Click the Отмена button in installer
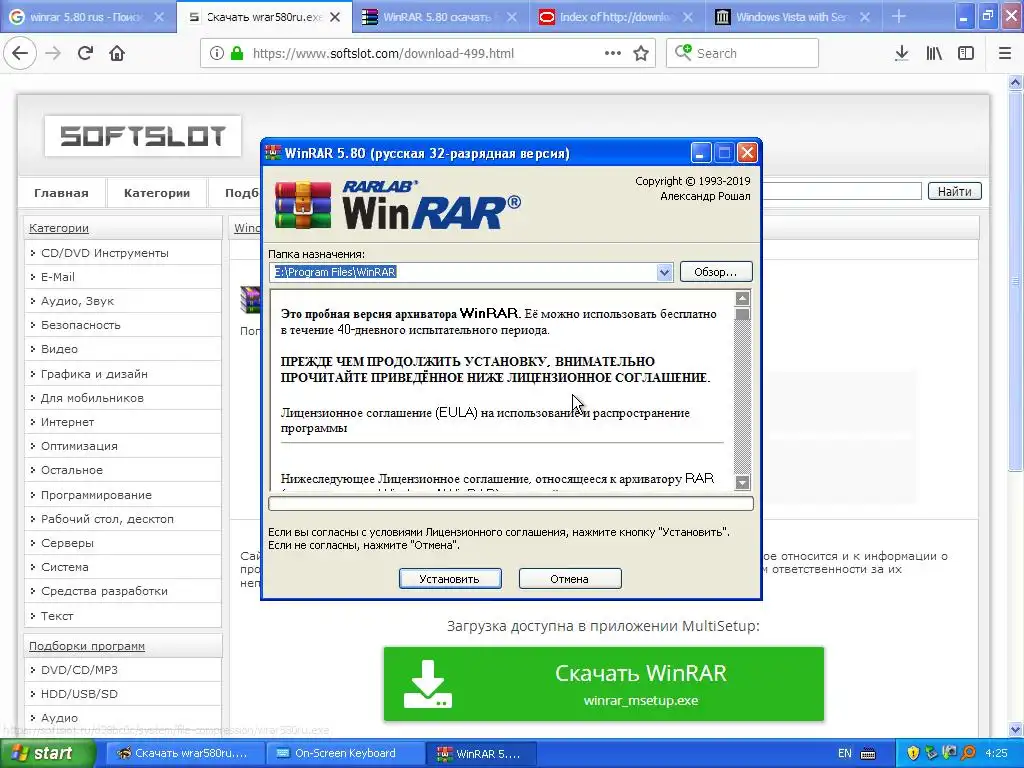 click(569, 579)
